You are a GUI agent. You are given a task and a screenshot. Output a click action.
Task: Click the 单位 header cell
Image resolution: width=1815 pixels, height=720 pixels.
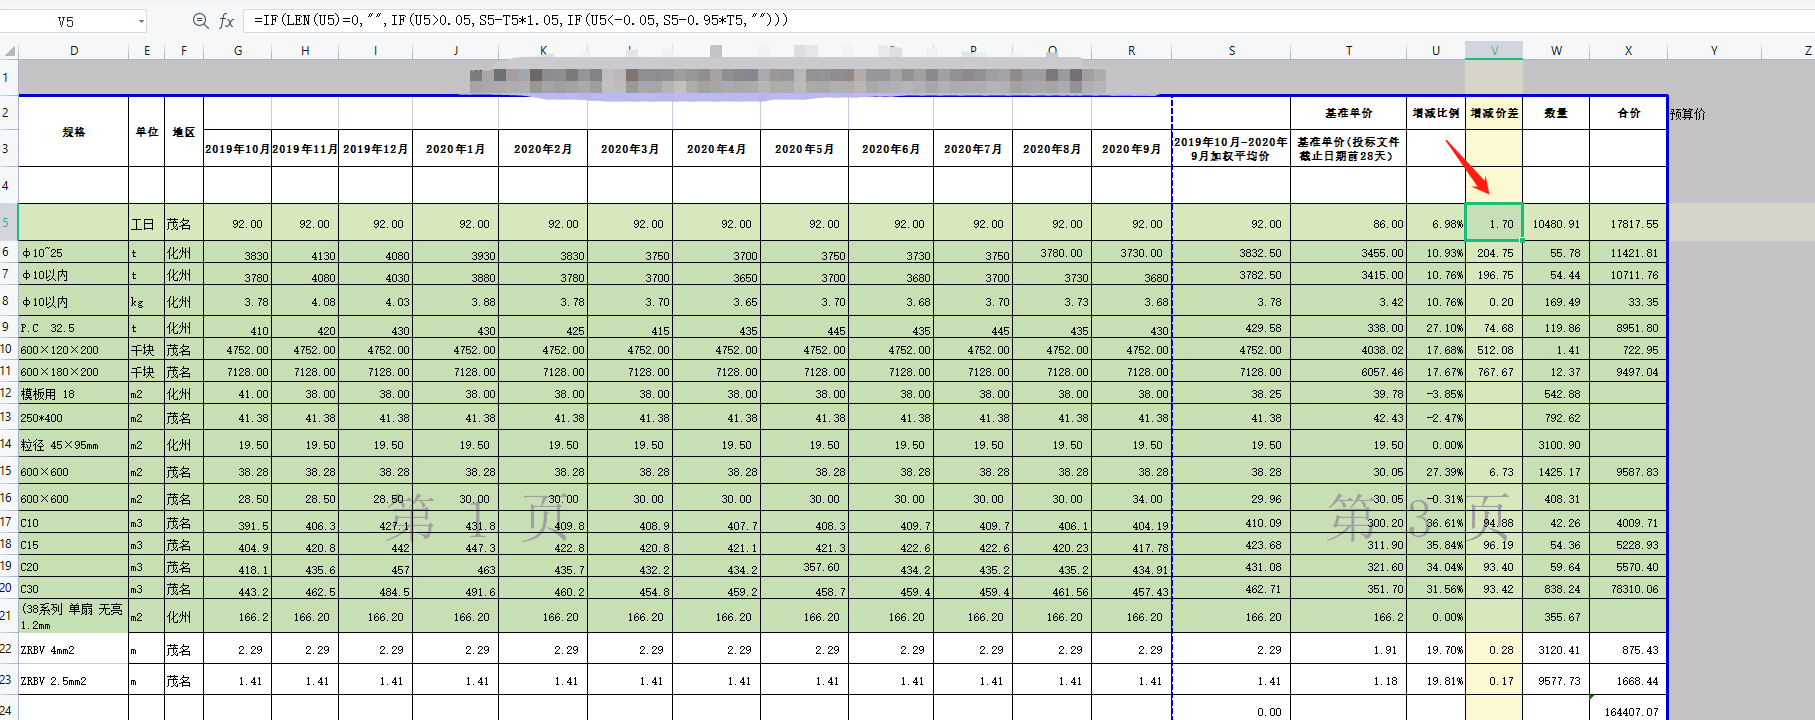(147, 131)
